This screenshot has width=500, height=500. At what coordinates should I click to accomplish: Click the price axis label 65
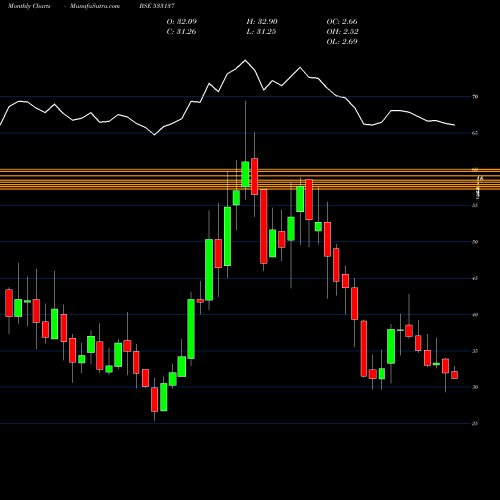pyautogui.click(x=475, y=133)
